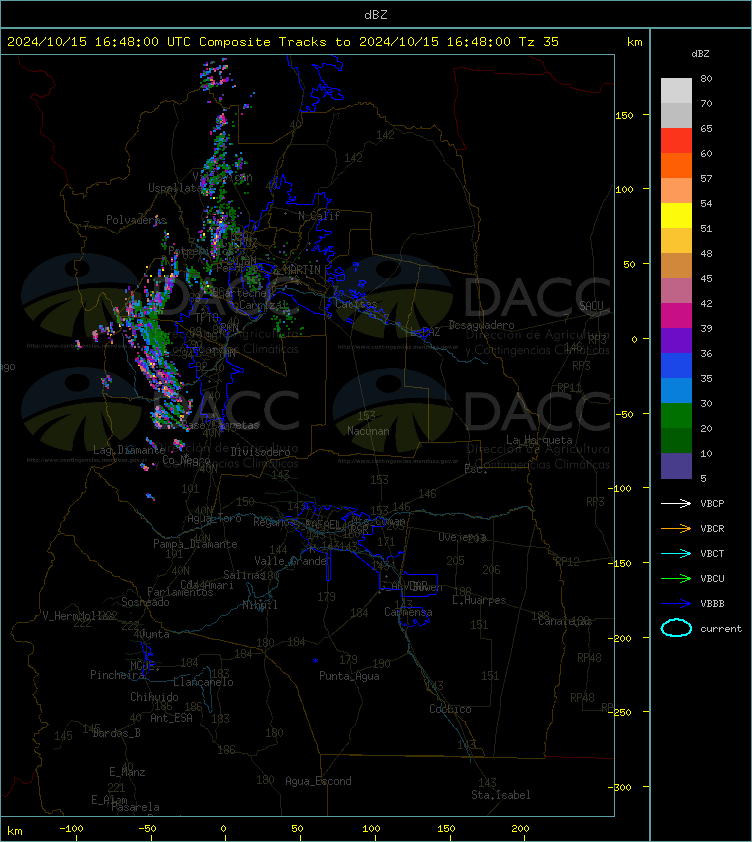Click the '200' tick on horizontal axis
Screen dimensions: 752x842
pyautogui.click(x=520, y=829)
